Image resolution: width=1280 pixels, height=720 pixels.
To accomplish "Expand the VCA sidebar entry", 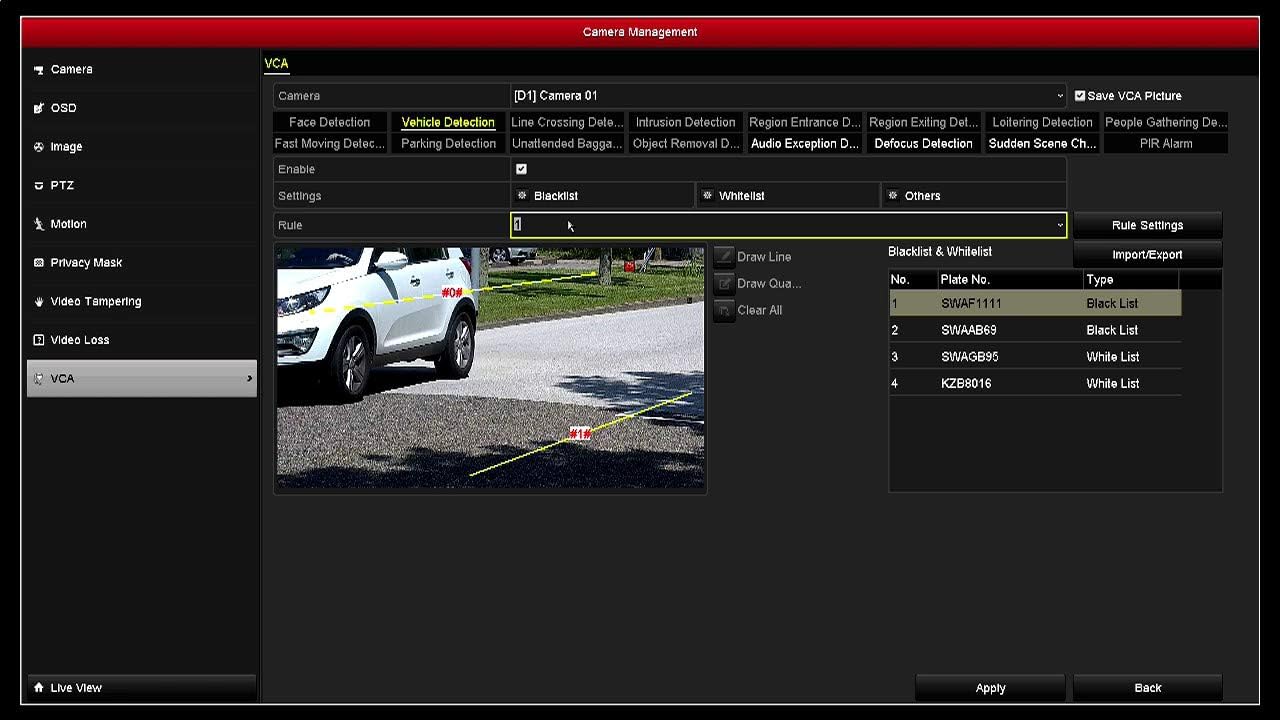I will coord(249,378).
